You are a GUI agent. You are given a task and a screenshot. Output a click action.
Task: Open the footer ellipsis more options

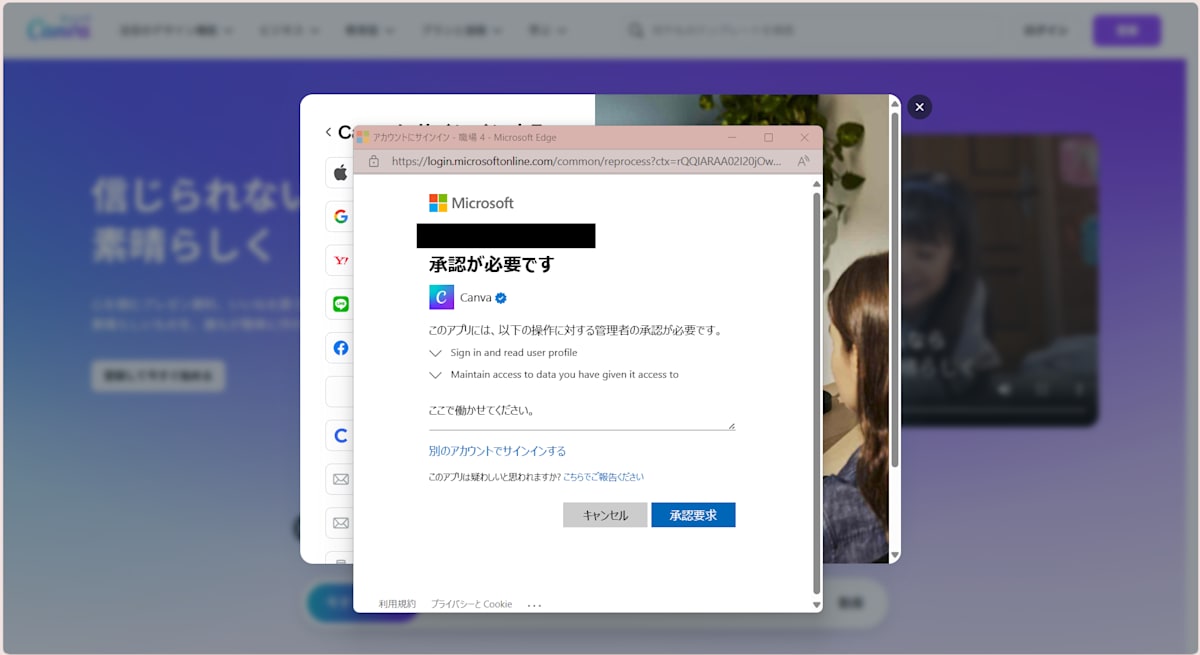(534, 605)
